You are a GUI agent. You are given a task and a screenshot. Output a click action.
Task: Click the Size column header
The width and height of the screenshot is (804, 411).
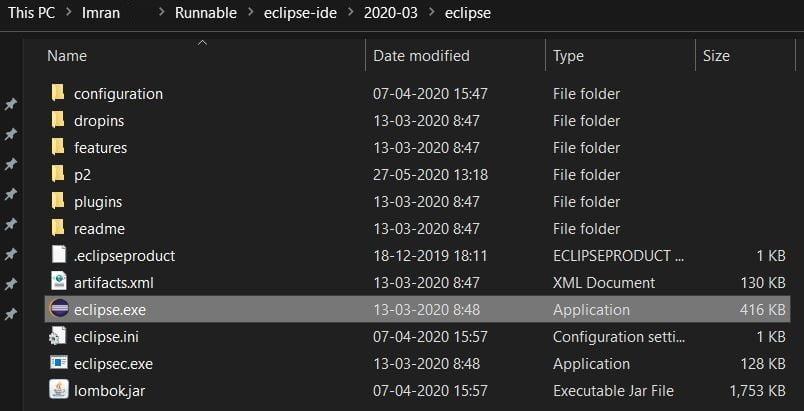pos(716,56)
